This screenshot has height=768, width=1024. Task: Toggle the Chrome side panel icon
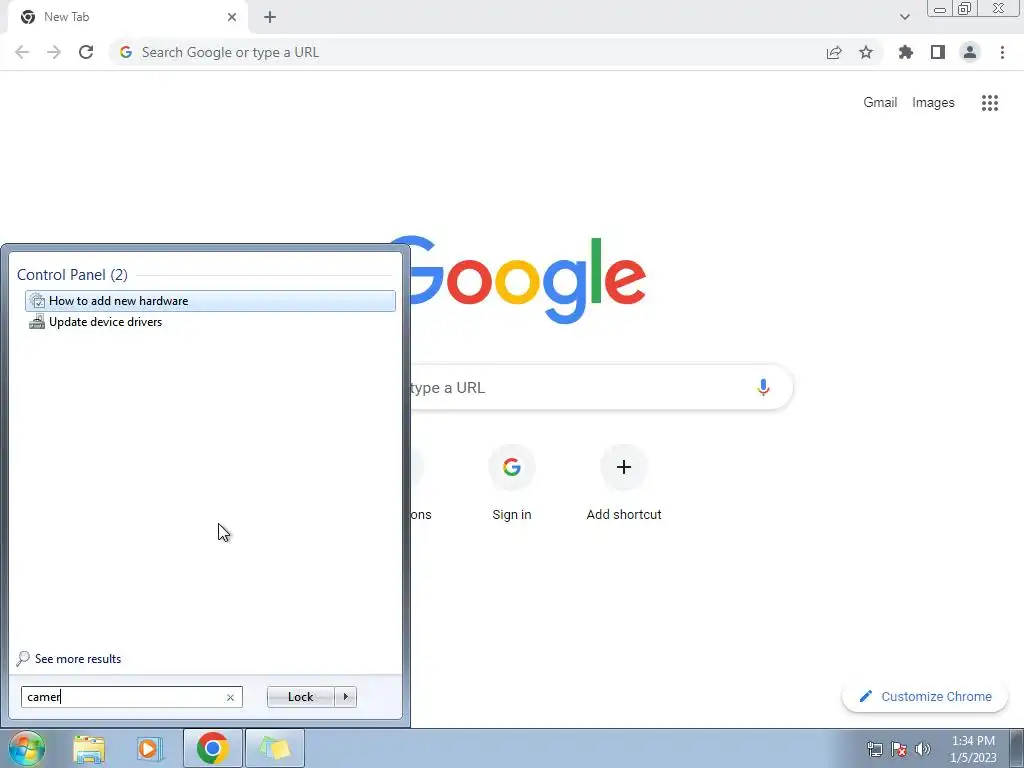(938, 52)
